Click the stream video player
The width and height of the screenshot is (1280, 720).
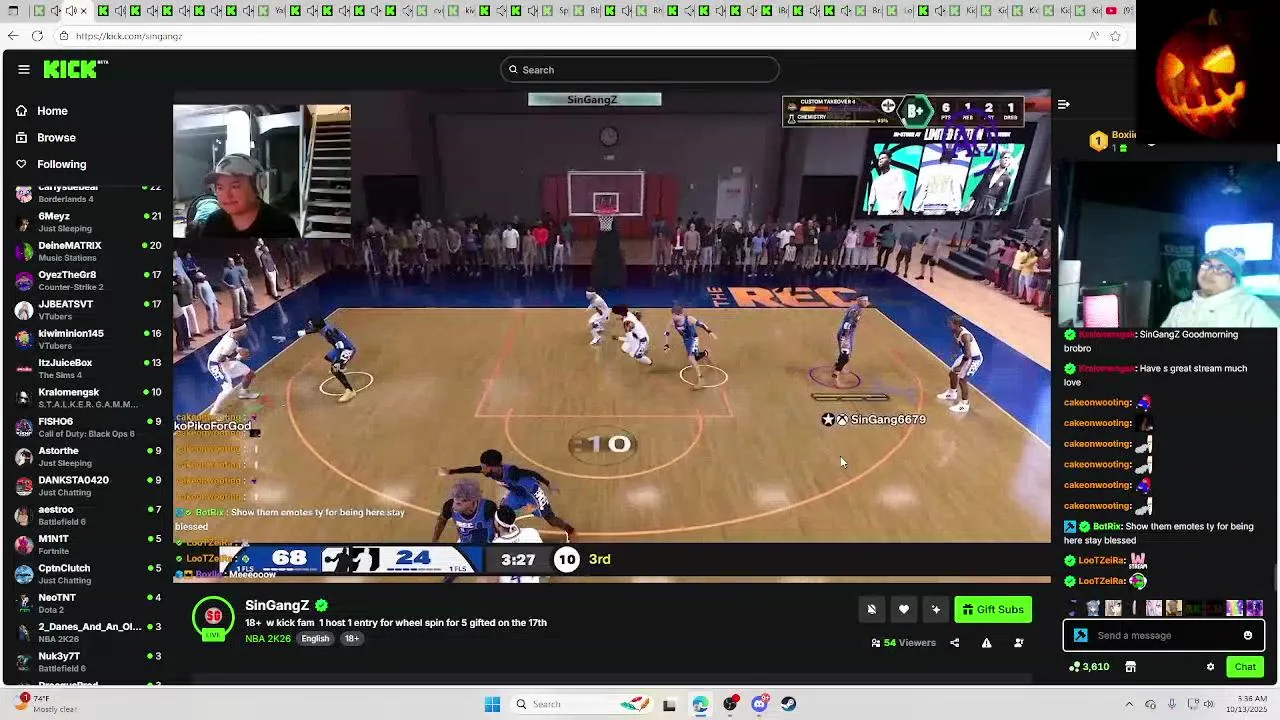click(612, 335)
